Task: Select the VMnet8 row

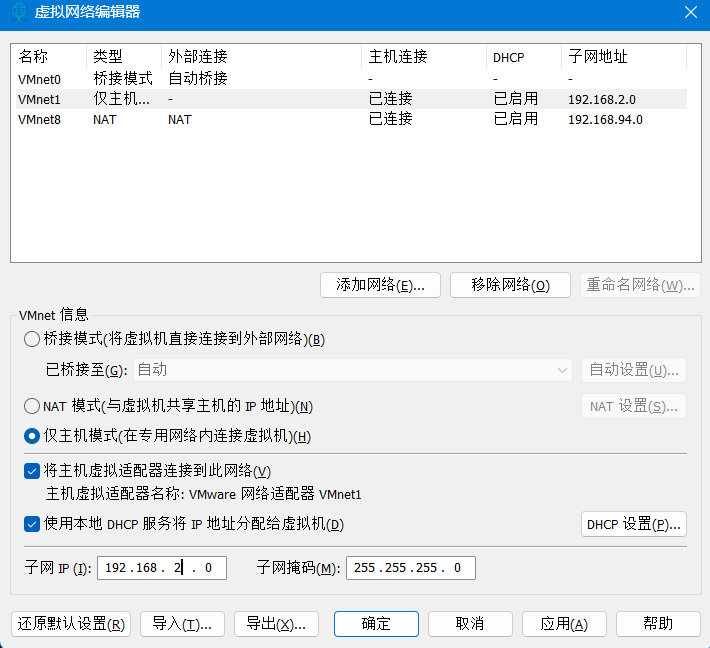Action: point(351,120)
